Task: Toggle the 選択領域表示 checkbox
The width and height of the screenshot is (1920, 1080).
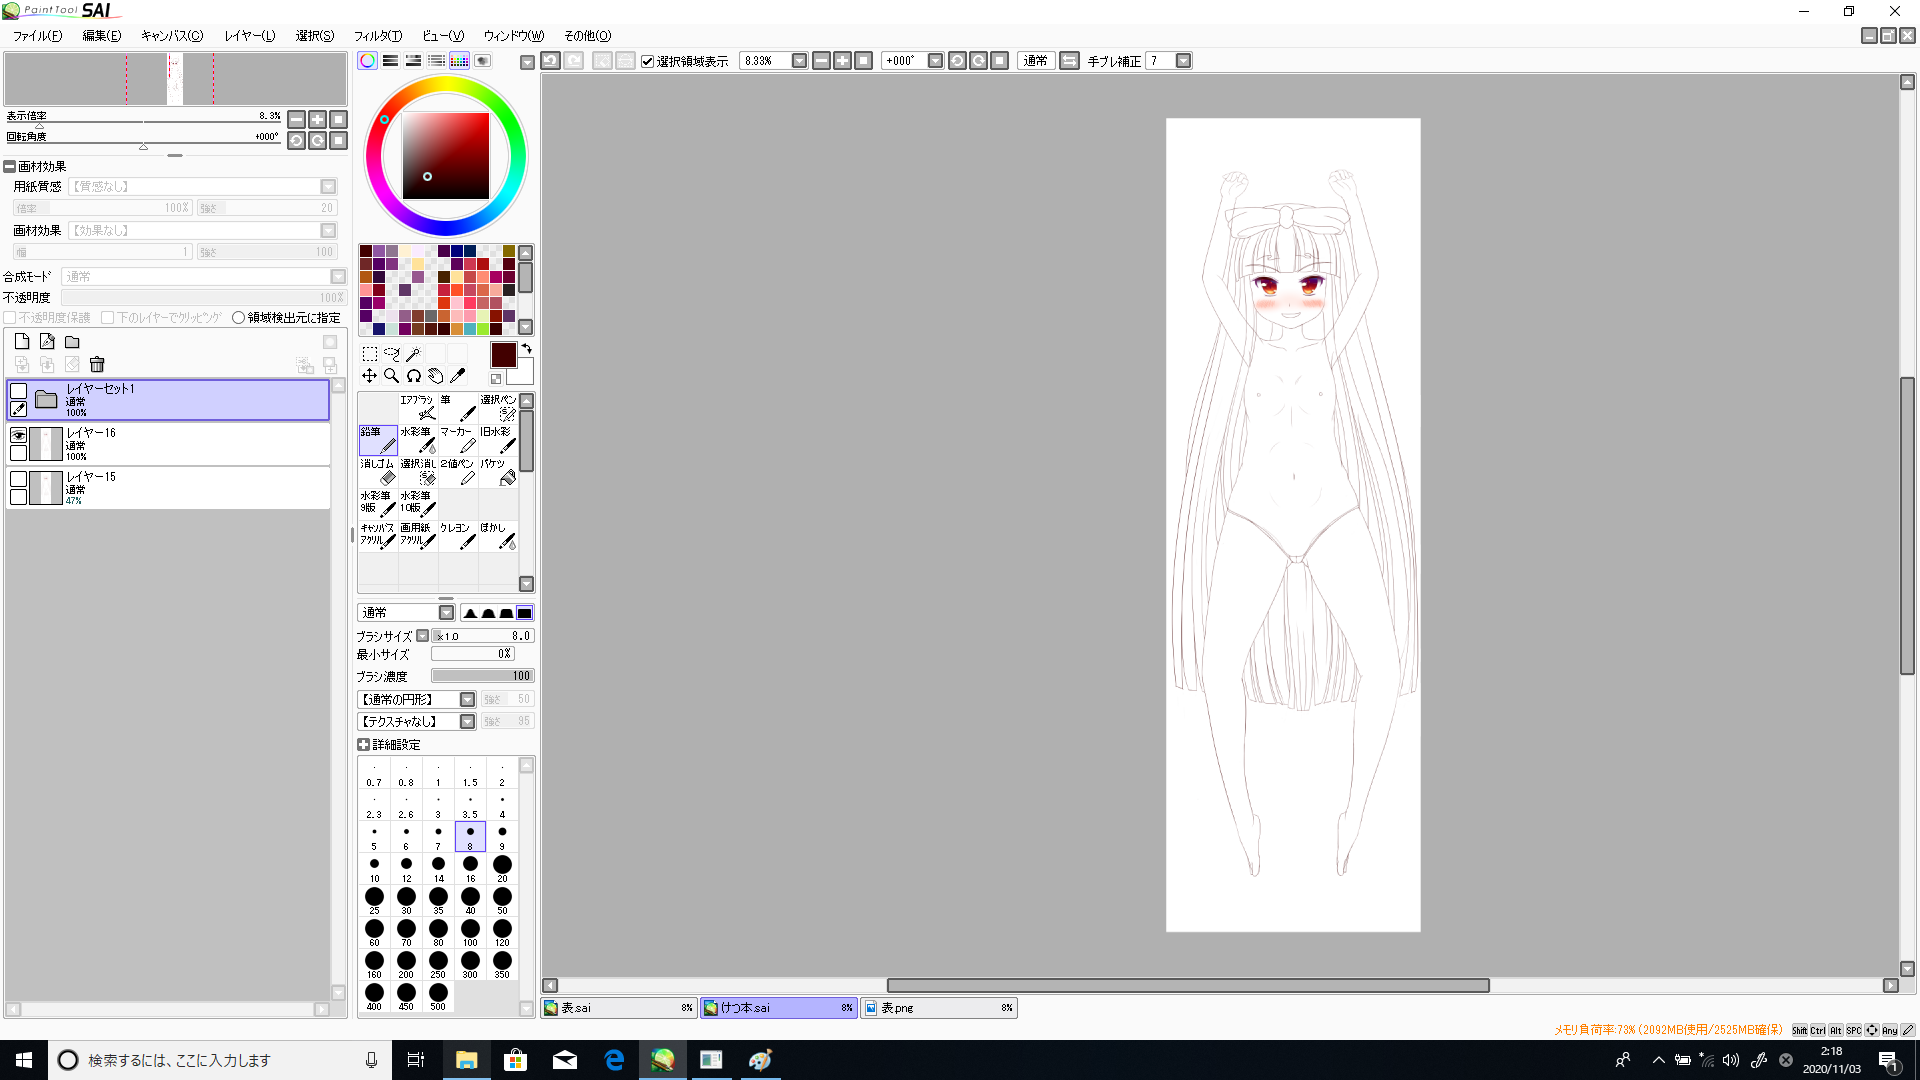Action: [647, 61]
